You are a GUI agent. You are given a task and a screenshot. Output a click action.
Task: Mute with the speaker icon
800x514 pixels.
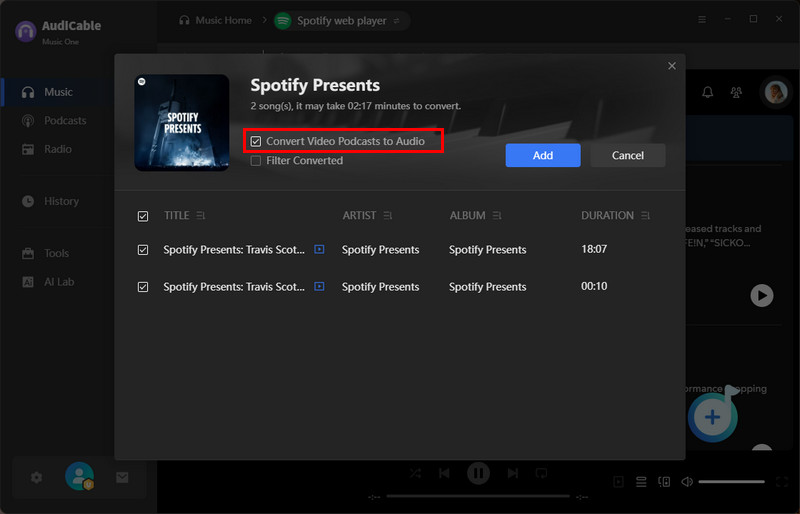coord(687,481)
